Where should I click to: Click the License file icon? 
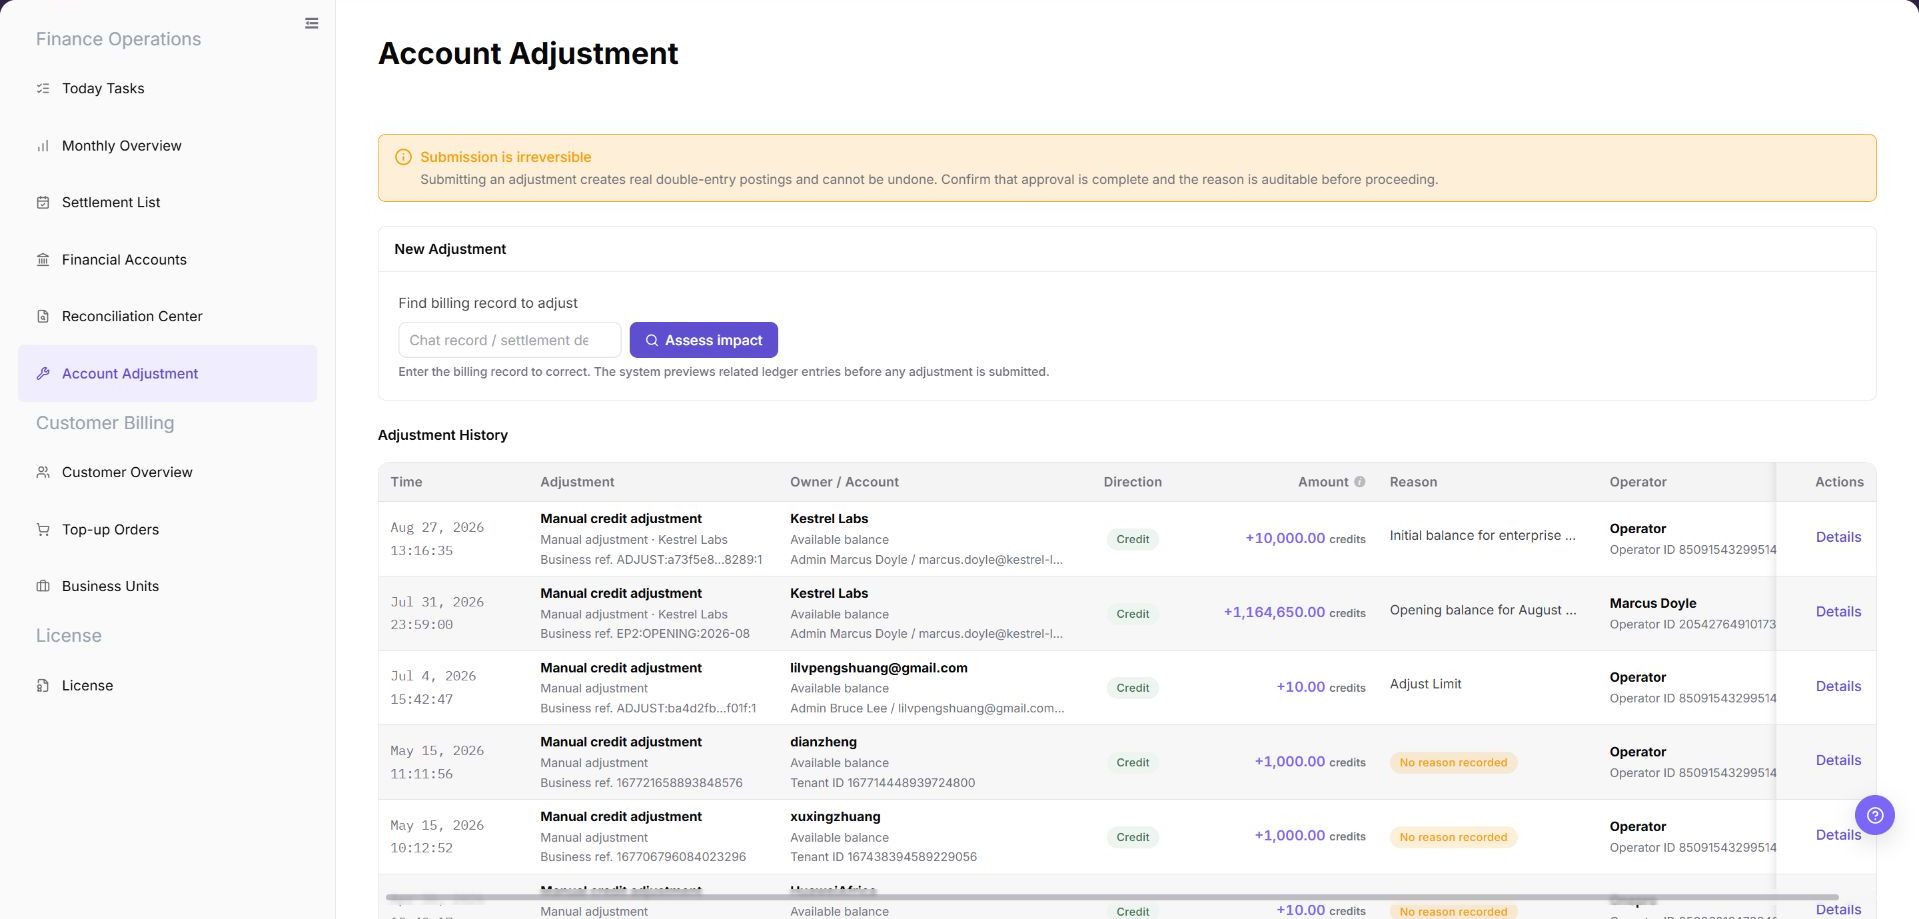point(43,685)
